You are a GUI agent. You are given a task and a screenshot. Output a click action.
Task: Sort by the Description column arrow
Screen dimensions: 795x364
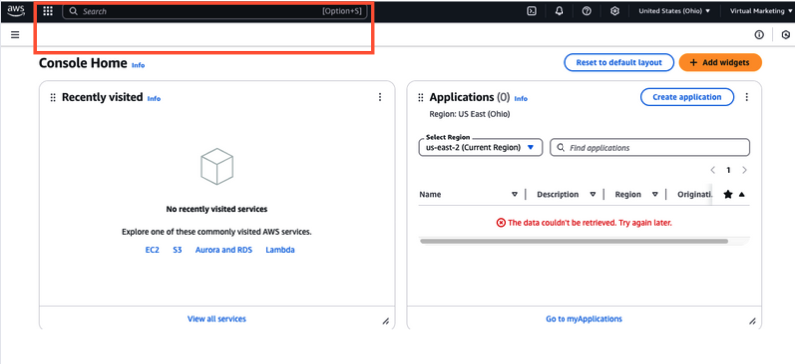(593, 194)
